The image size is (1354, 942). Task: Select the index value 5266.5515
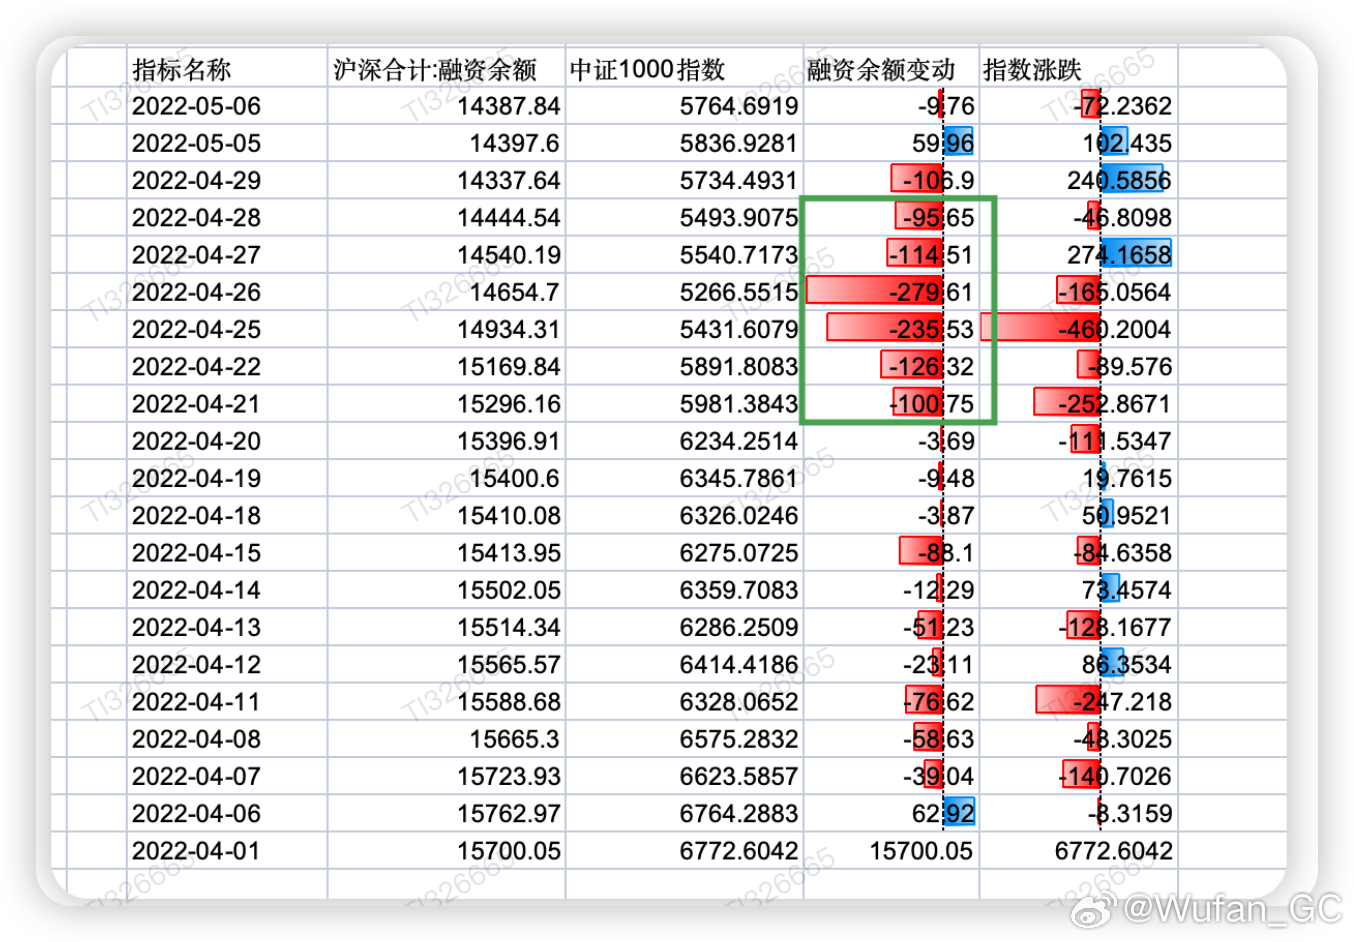tap(684, 292)
